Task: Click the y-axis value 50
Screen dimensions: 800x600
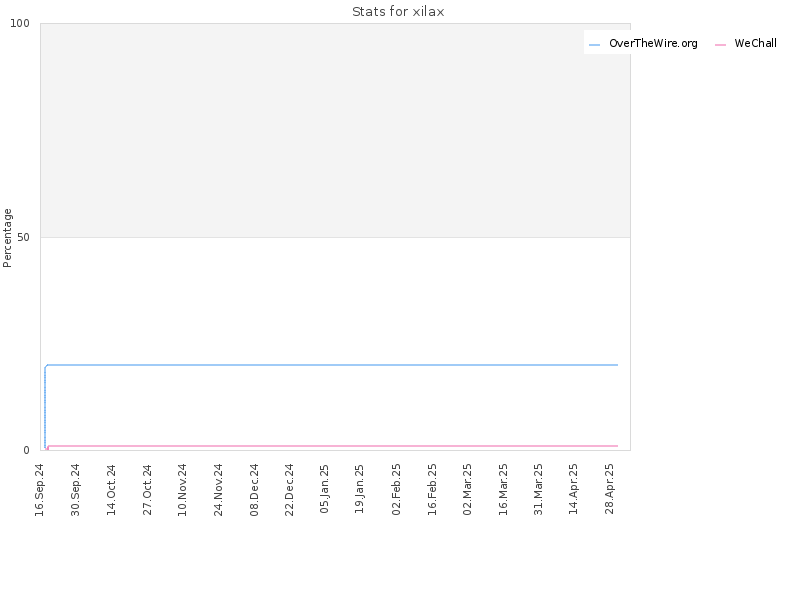Action: [23, 237]
